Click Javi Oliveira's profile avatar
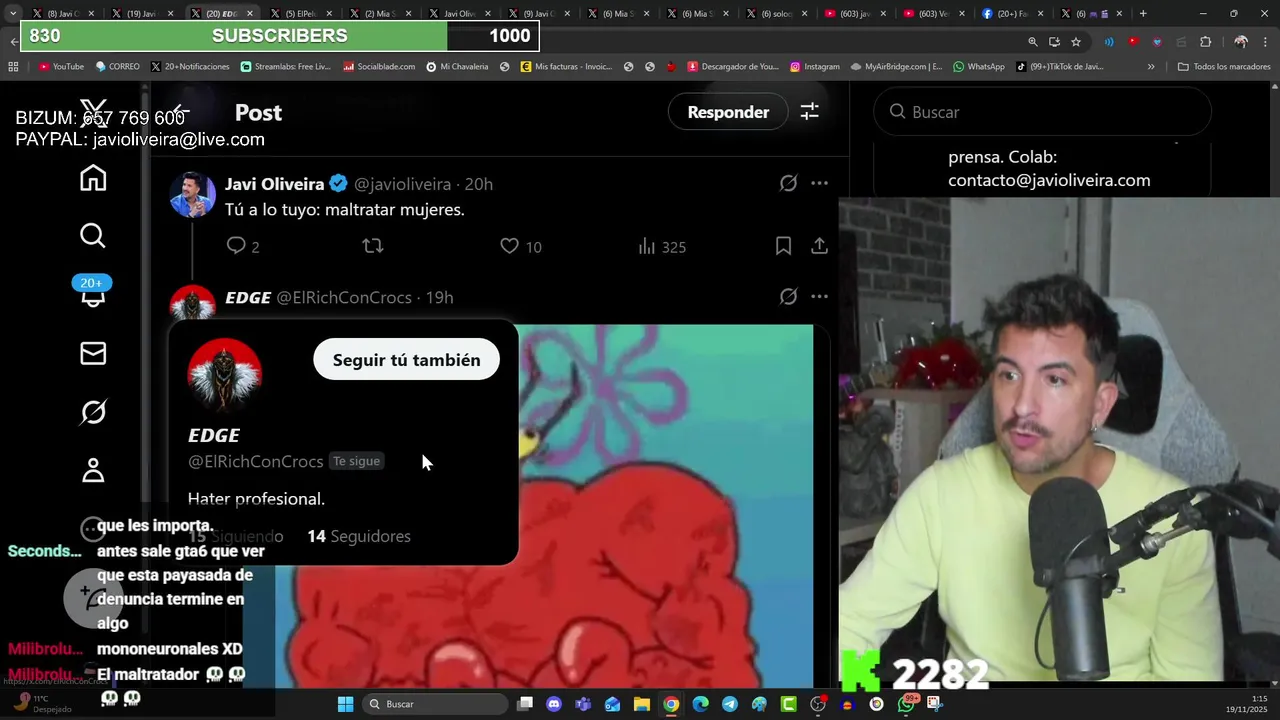Screen dimensions: 1280x720 coord(192,194)
